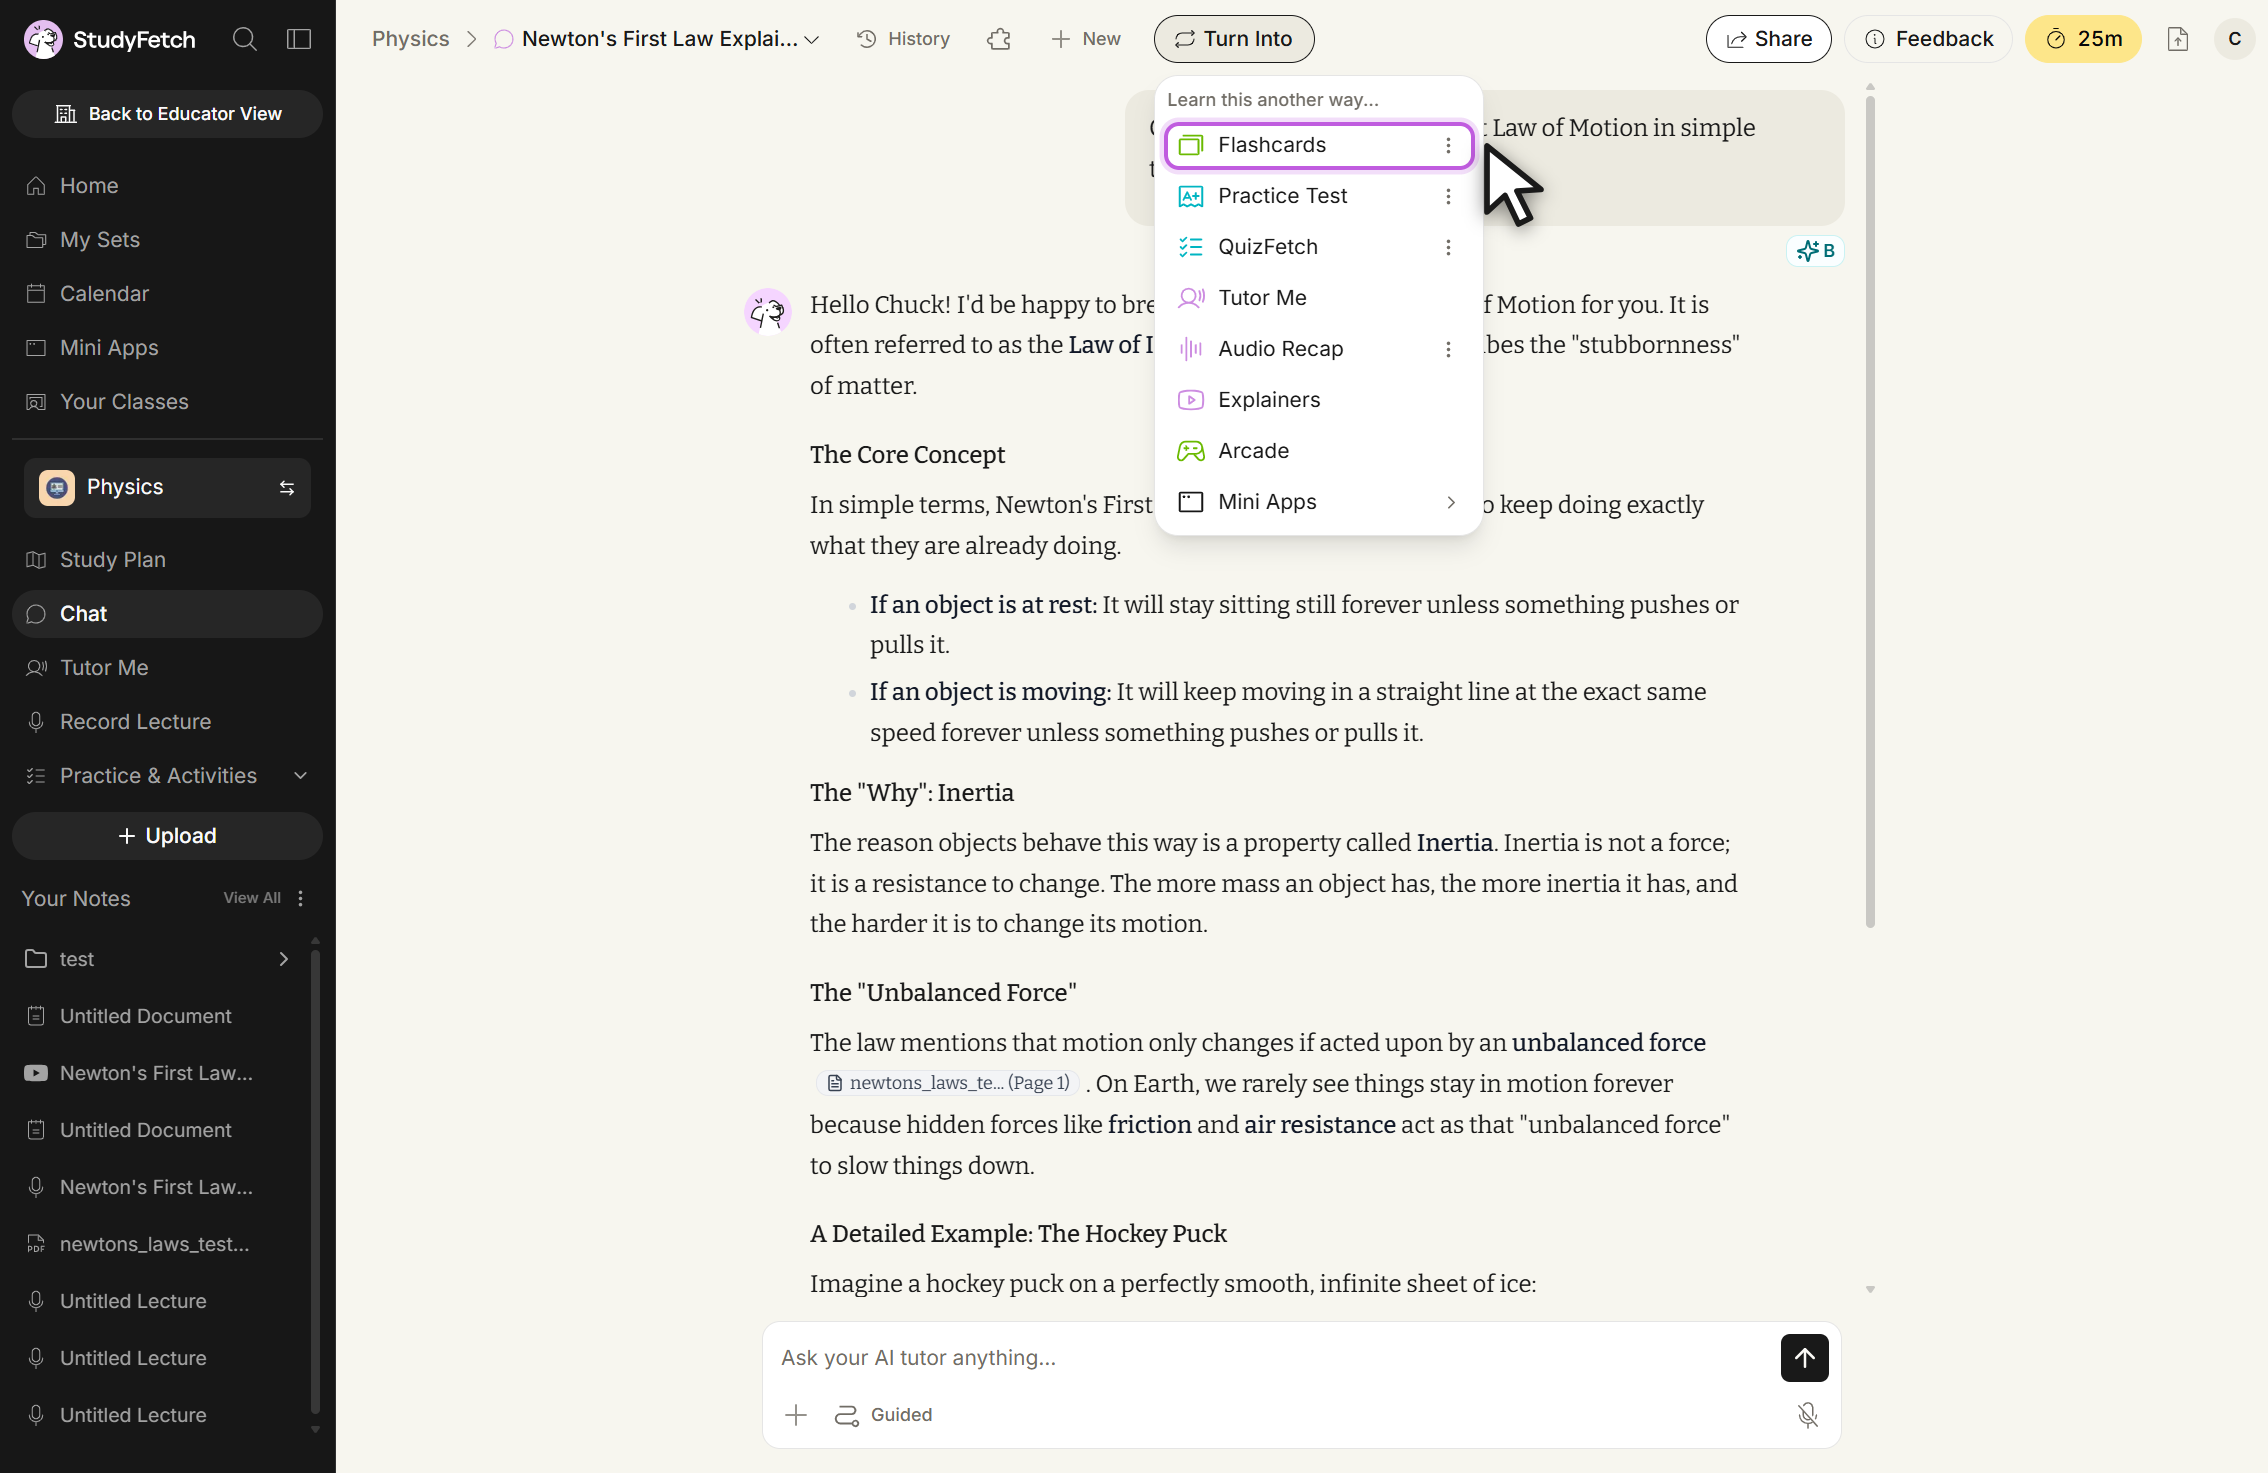Click the Turn Into button
2268x1473 pixels.
(1234, 39)
